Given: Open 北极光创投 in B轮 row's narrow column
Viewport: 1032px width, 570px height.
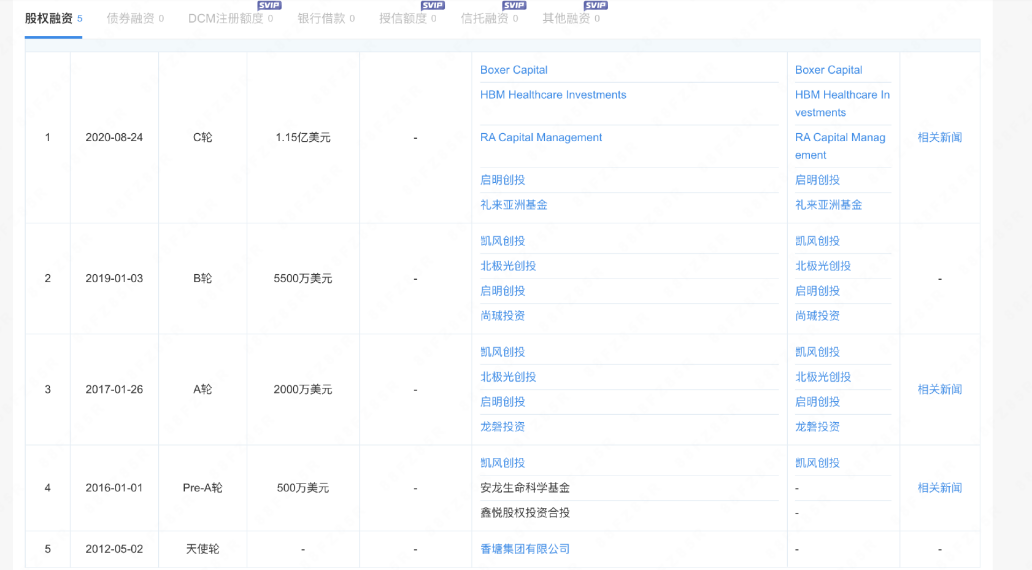Looking at the screenshot, I should [823, 266].
